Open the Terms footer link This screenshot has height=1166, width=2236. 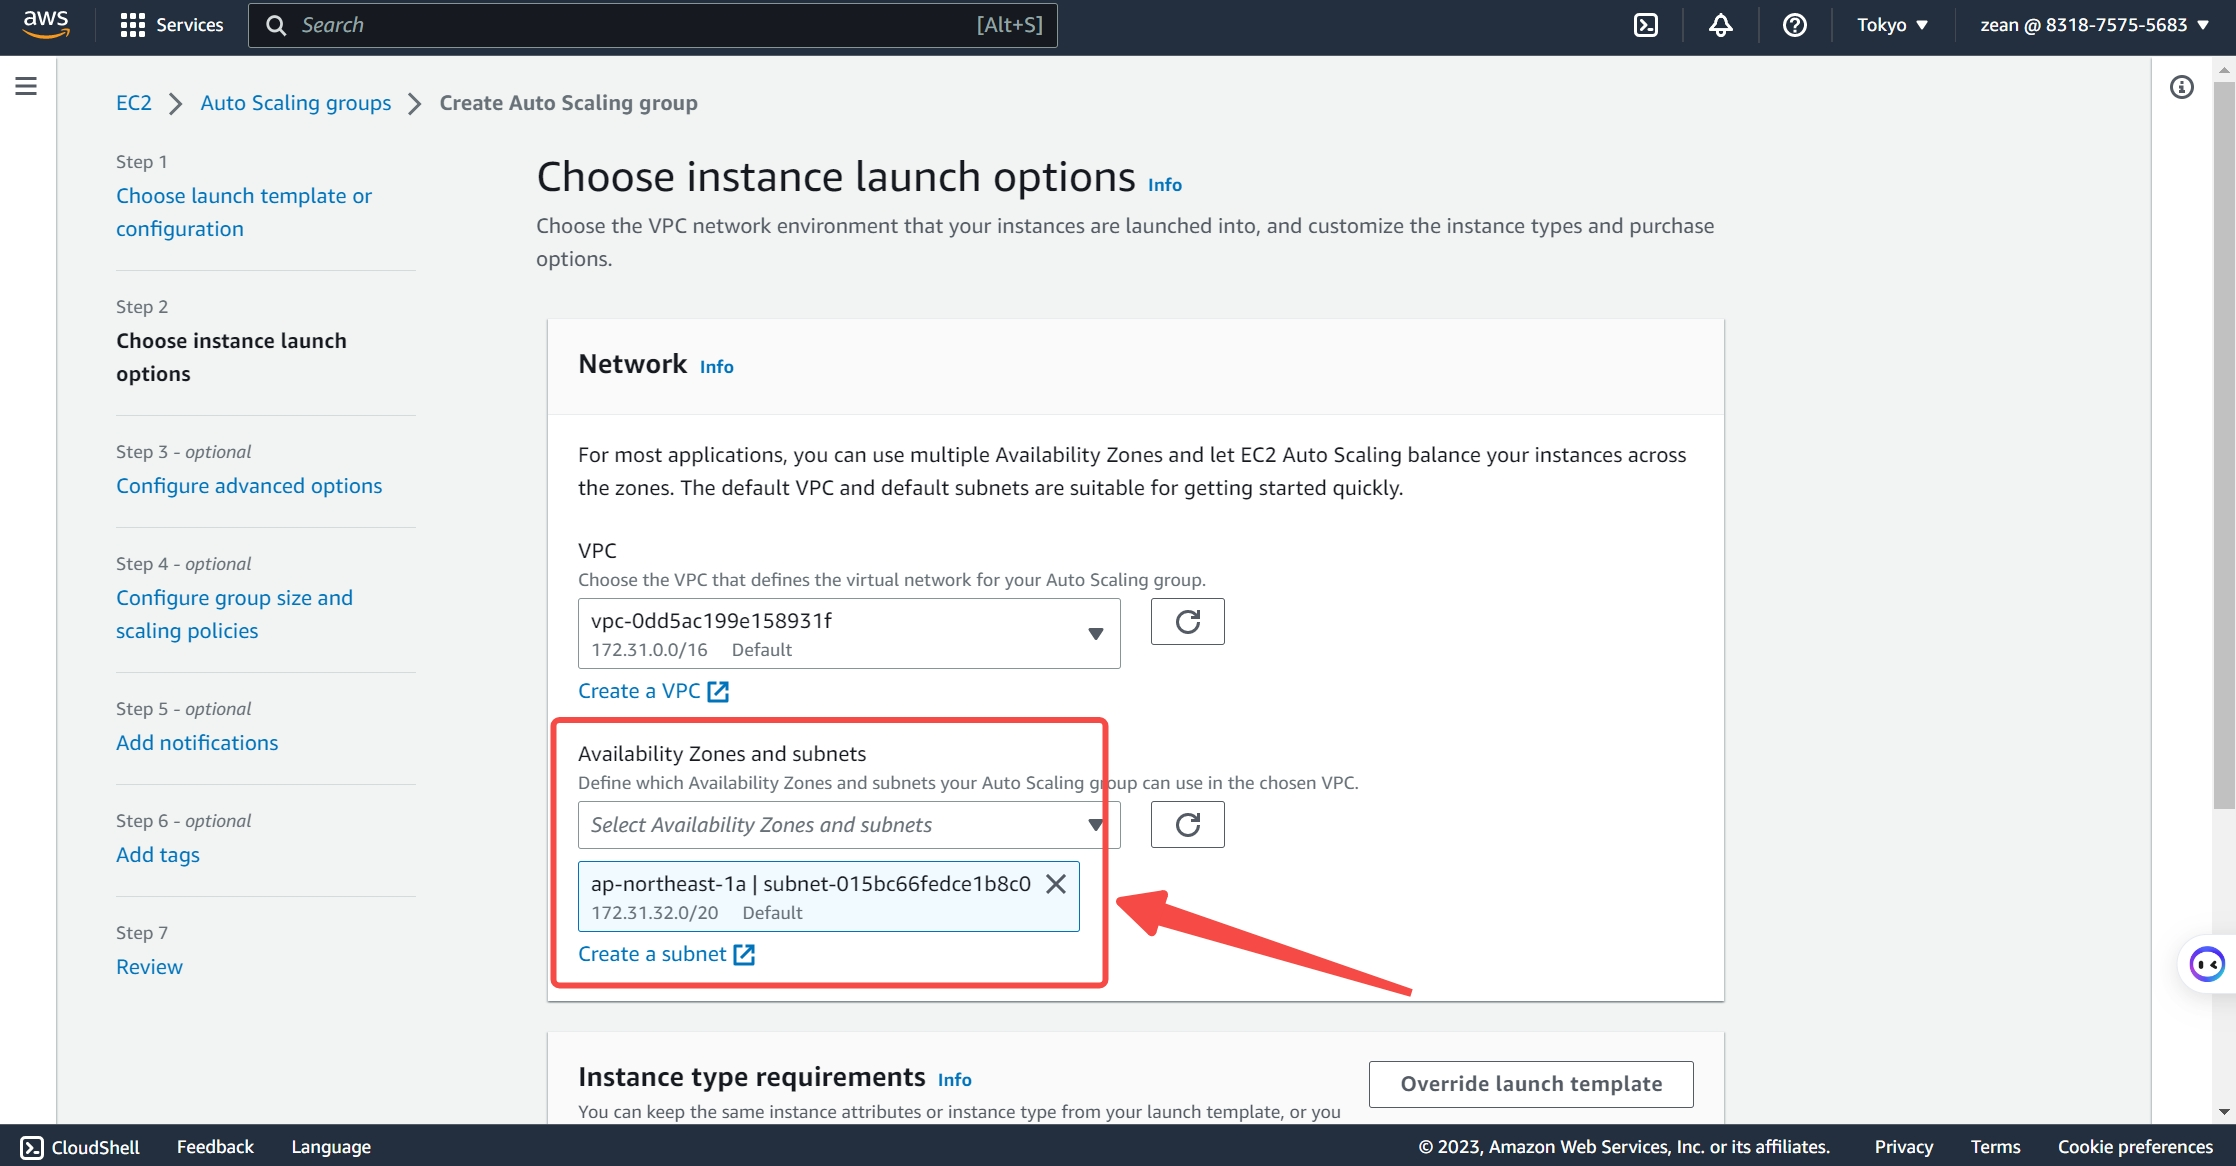[1995, 1147]
